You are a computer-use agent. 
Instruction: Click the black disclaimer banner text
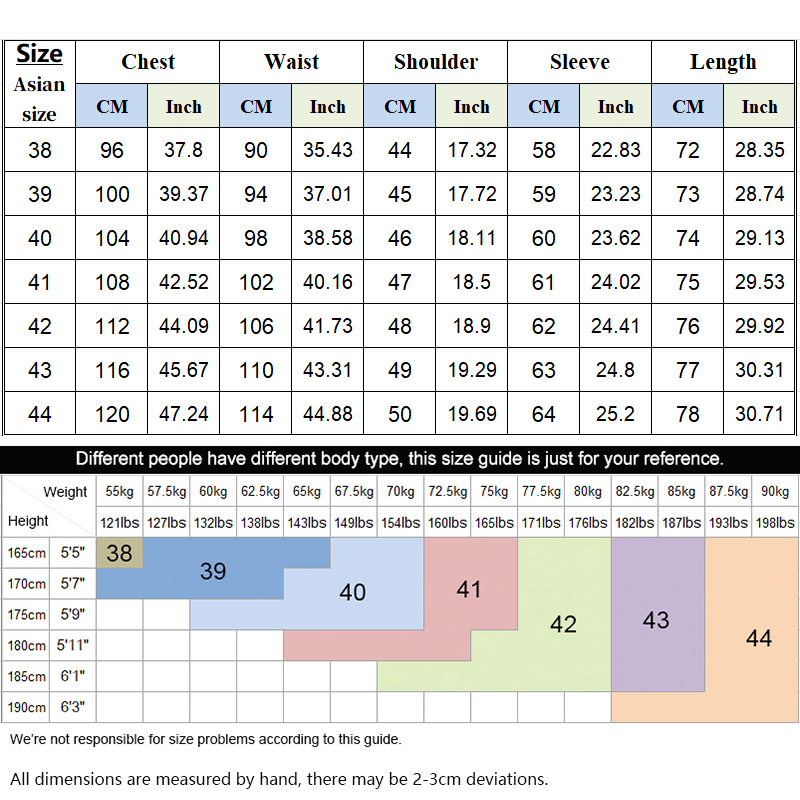click(399, 459)
